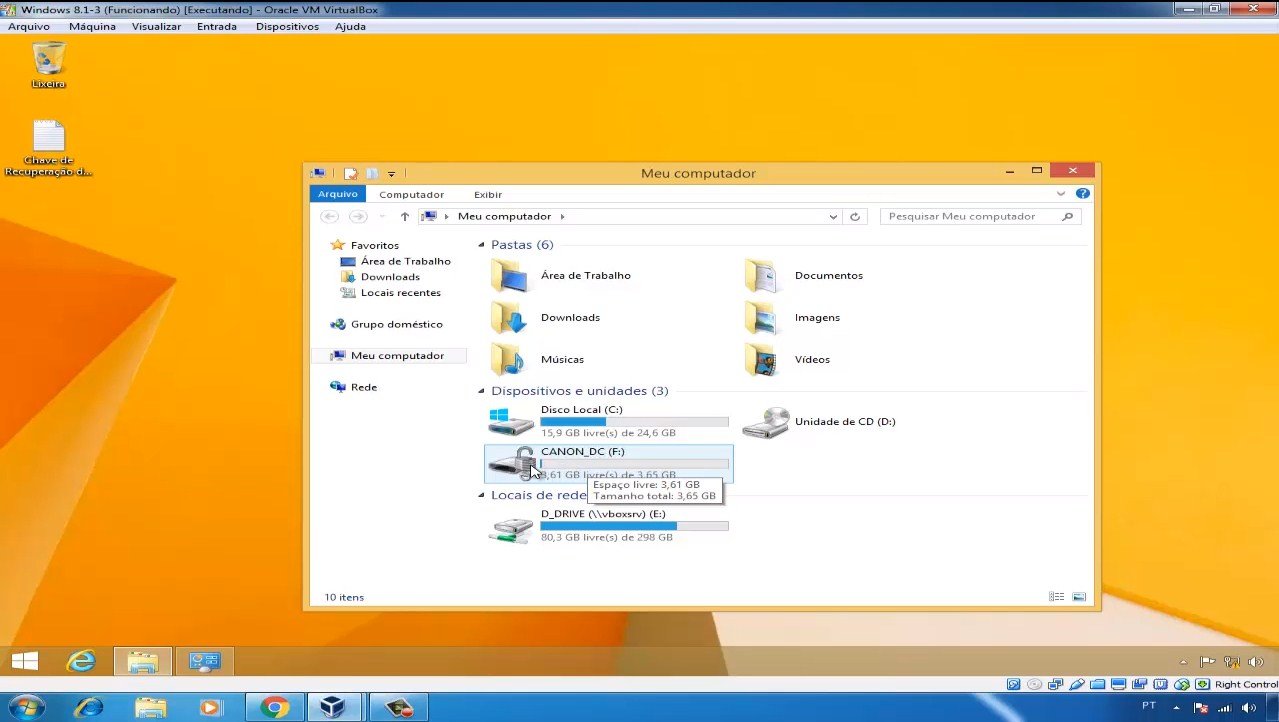Screen dimensions: 1279x722
Task: Click the New folder quick access icon
Action: click(x=371, y=173)
